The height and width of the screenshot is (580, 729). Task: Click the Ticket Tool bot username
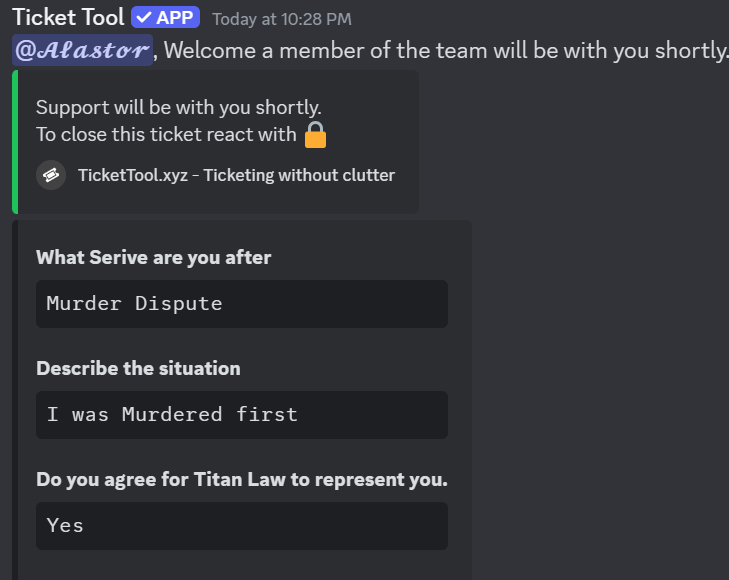(68, 17)
